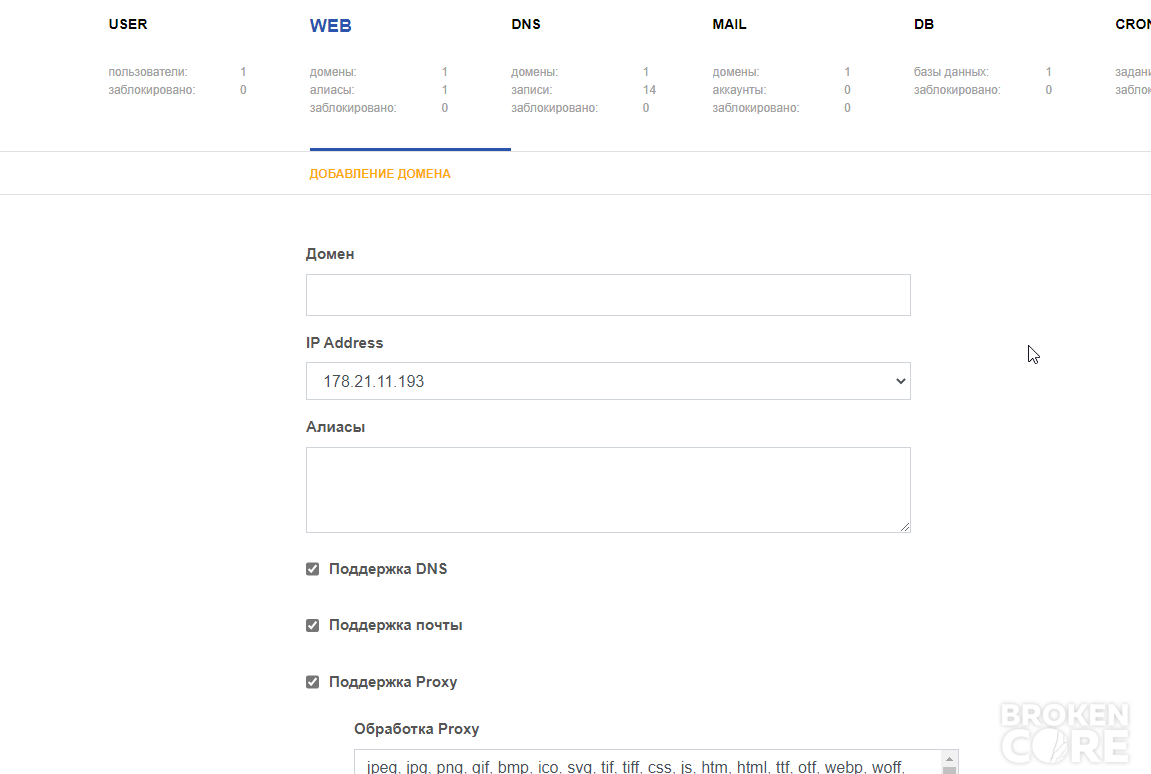Select the DB tab
1151x774 pixels.
(923, 24)
